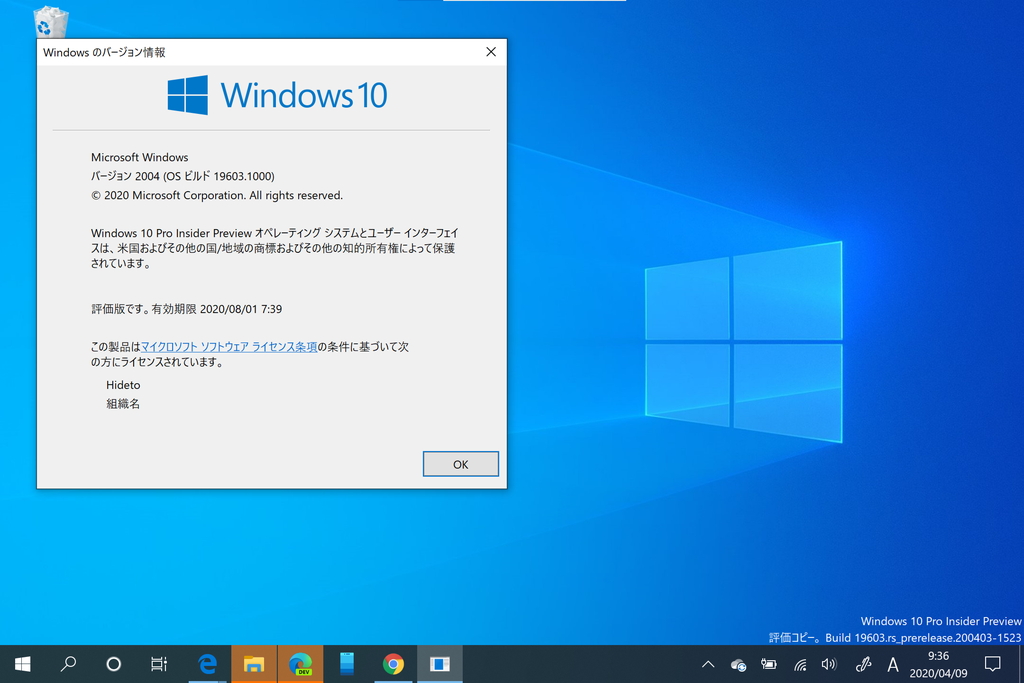Launch Google Chrome from the taskbar
This screenshot has width=1024, height=683.
393,663
